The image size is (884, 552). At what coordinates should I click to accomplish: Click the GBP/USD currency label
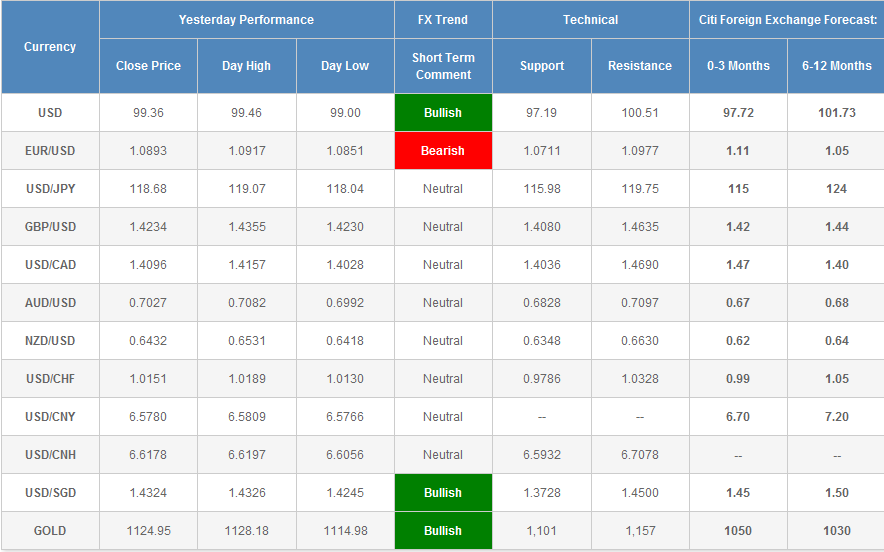50,227
